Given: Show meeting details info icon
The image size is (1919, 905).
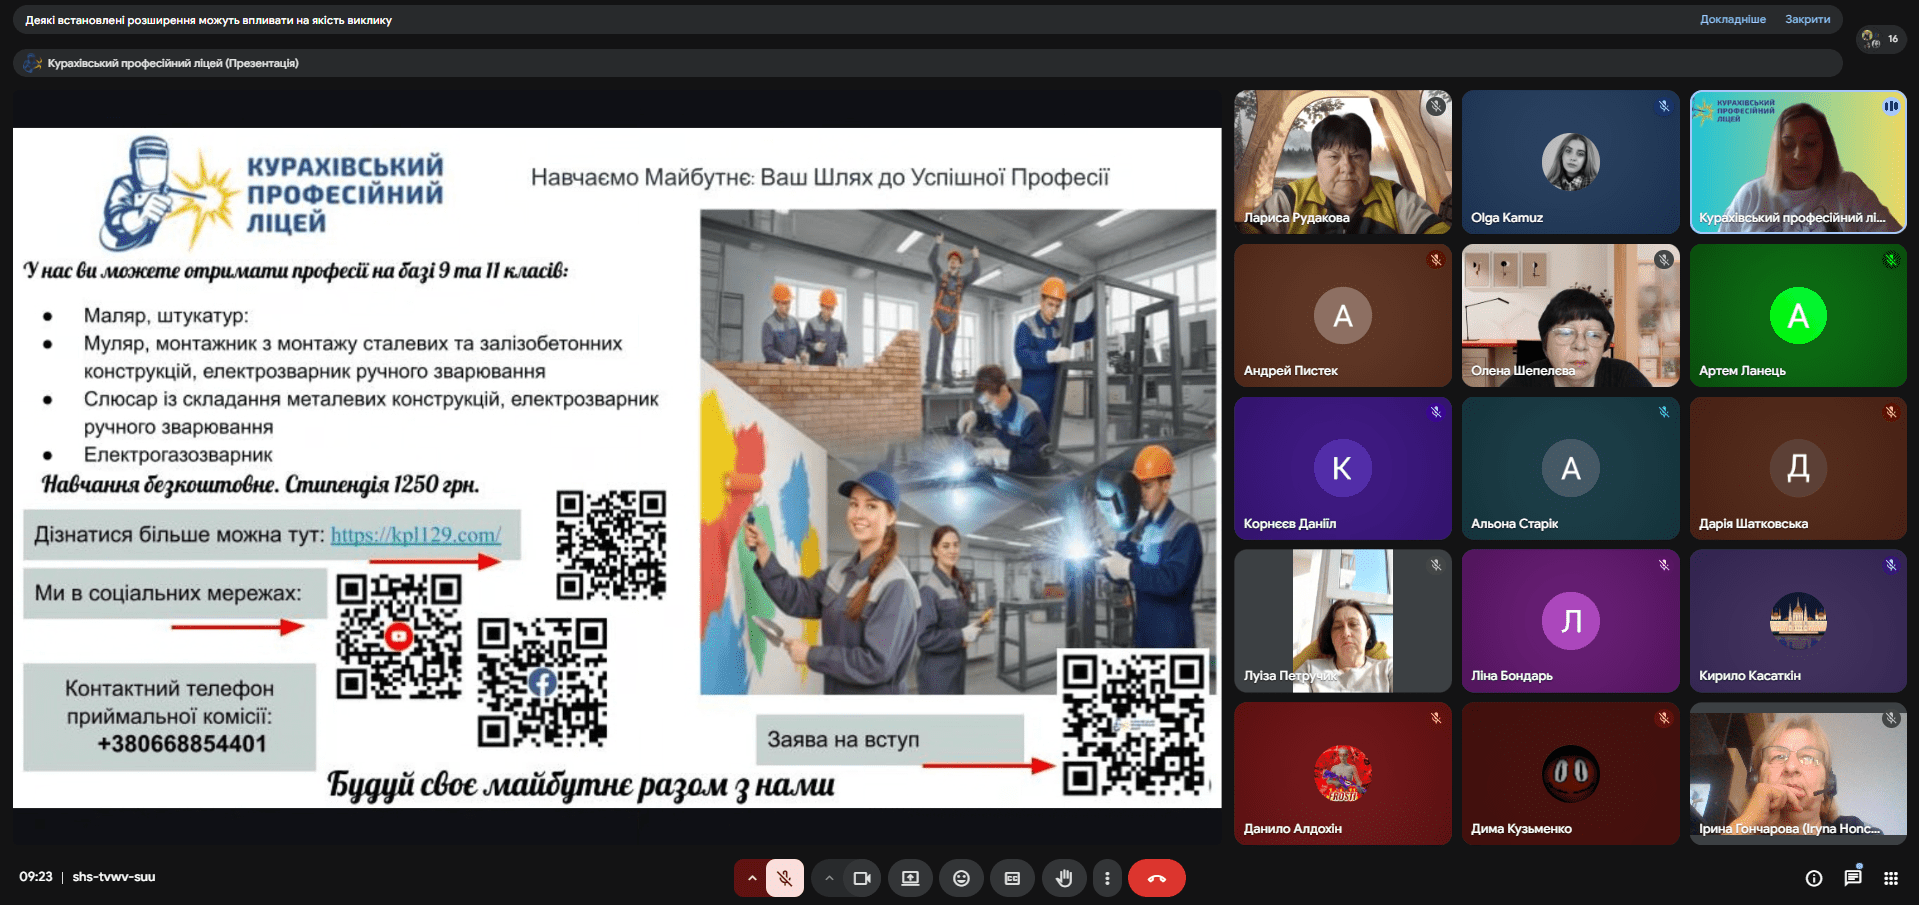Looking at the screenshot, I should [x=1814, y=878].
